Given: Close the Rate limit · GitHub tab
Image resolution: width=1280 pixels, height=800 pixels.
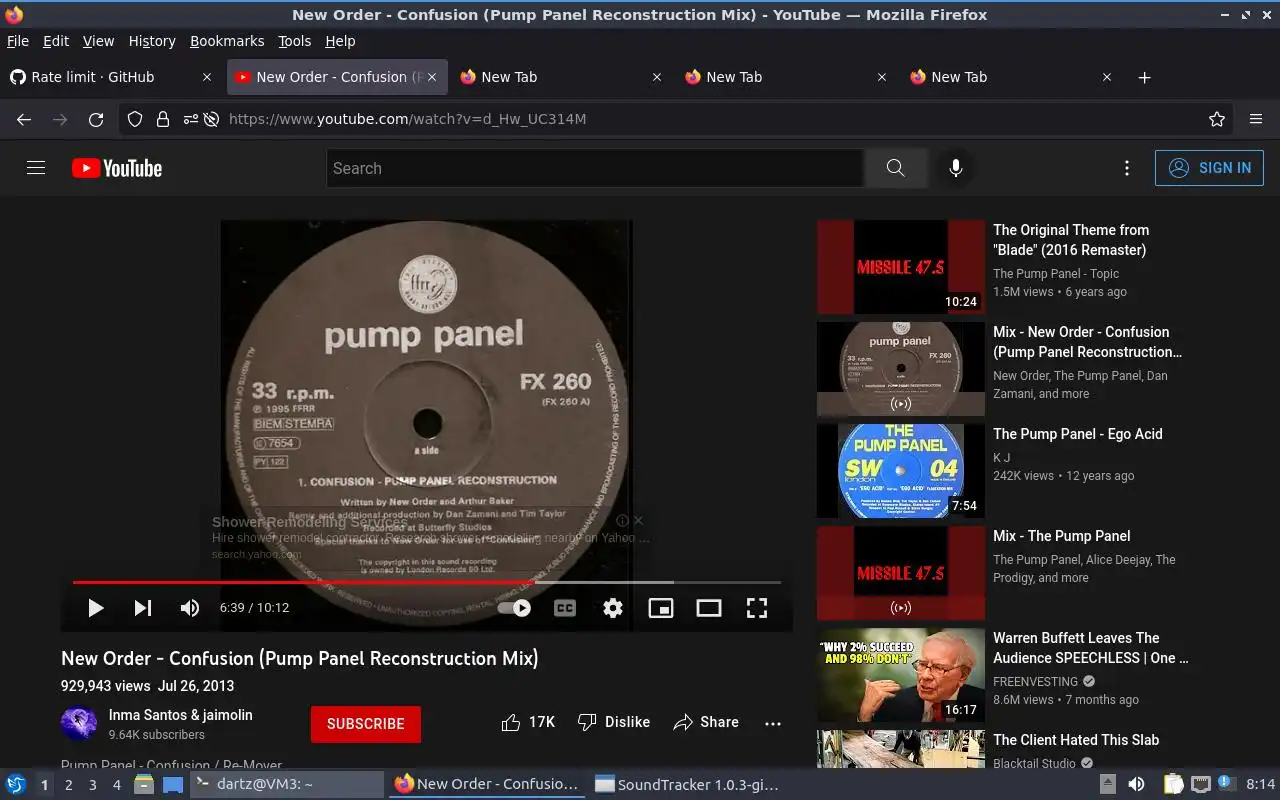Looking at the screenshot, I should click(207, 77).
